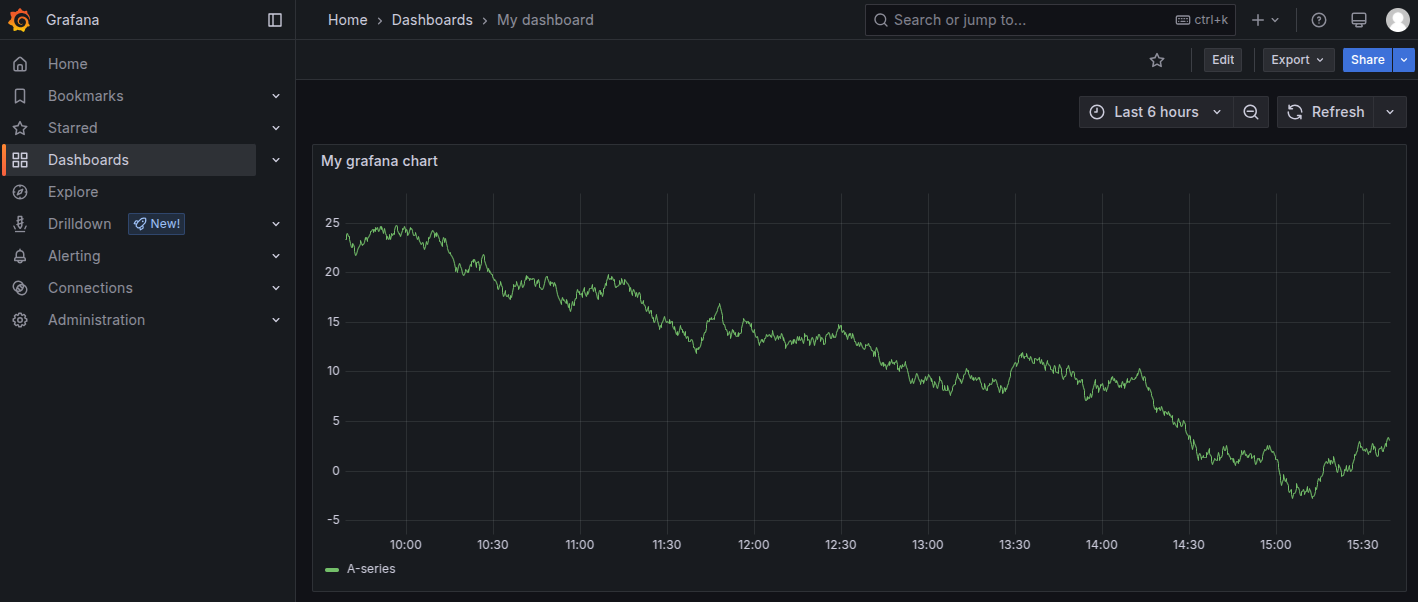Zoom out the time range
The width and height of the screenshot is (1418, 602).
pos(1251,112)
